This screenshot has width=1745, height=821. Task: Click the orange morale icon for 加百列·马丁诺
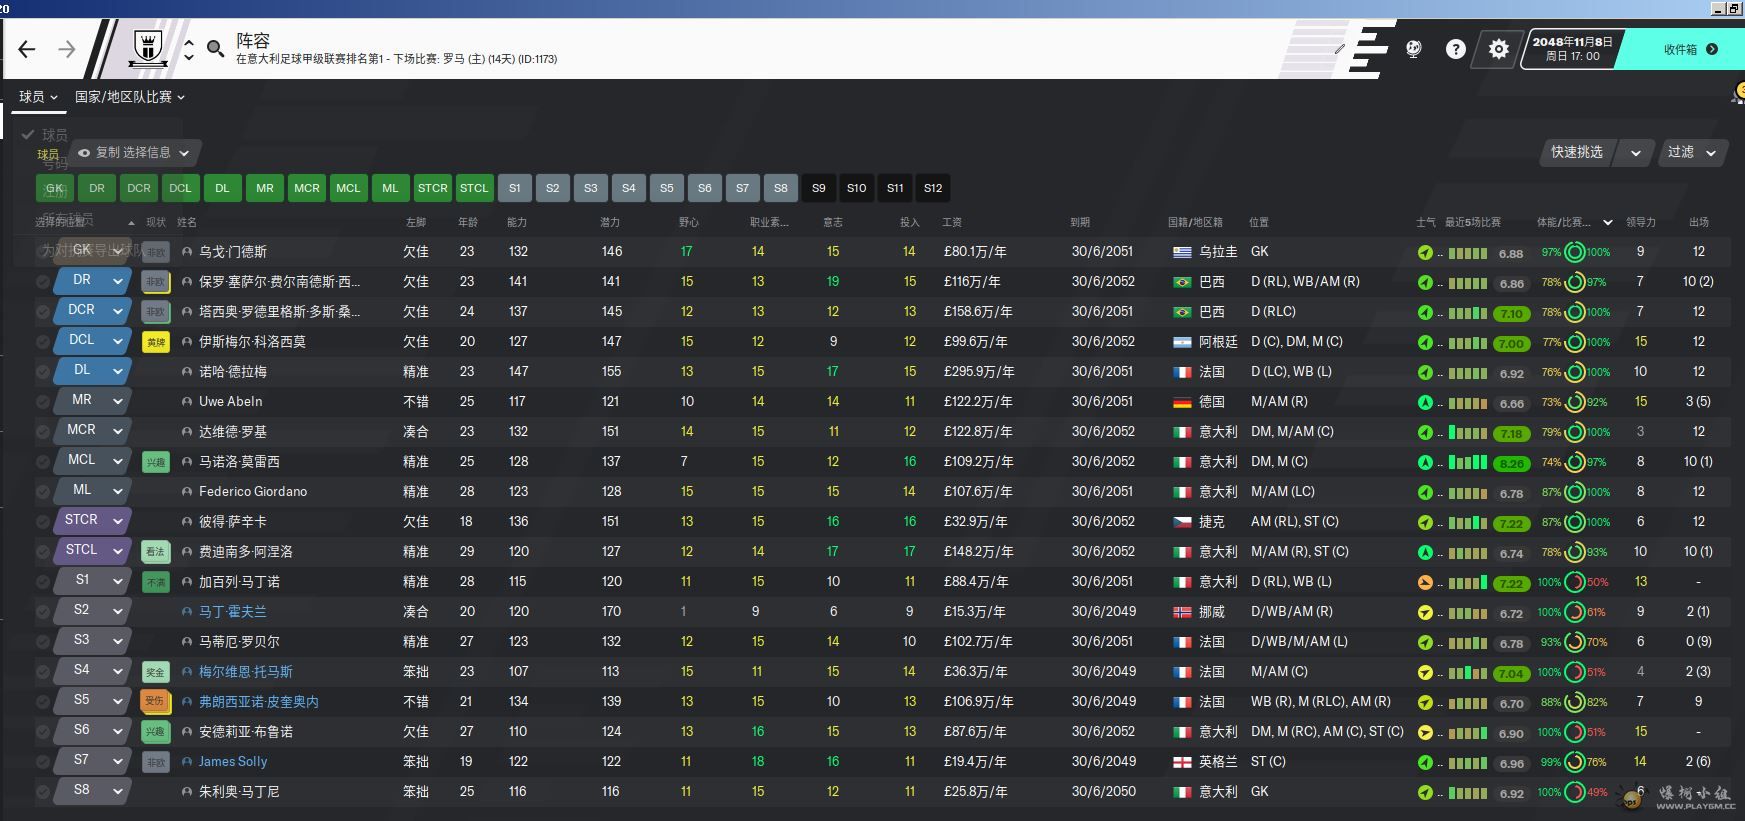click(x=1425, y=582)
